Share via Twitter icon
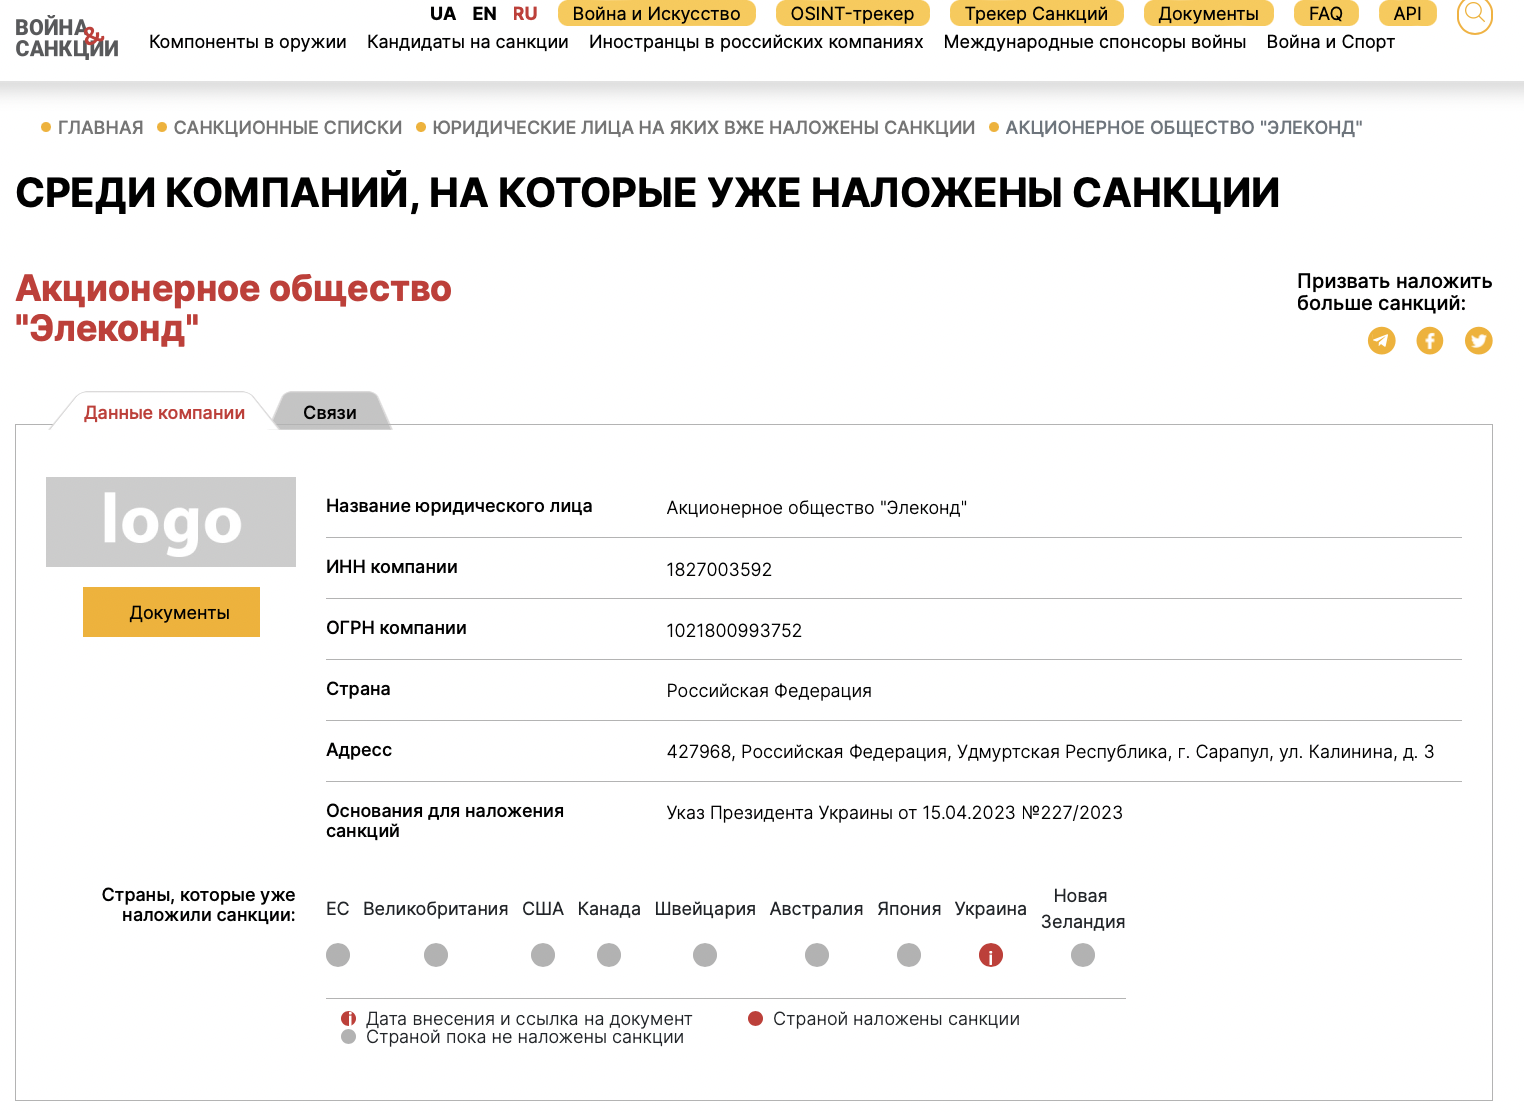 click(1478, 341)
